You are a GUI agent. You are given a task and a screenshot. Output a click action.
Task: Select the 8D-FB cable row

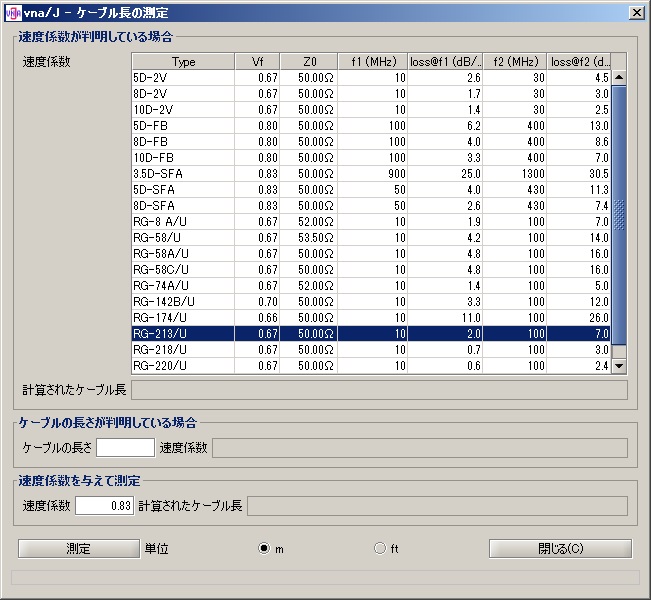(x=371, y=142)
